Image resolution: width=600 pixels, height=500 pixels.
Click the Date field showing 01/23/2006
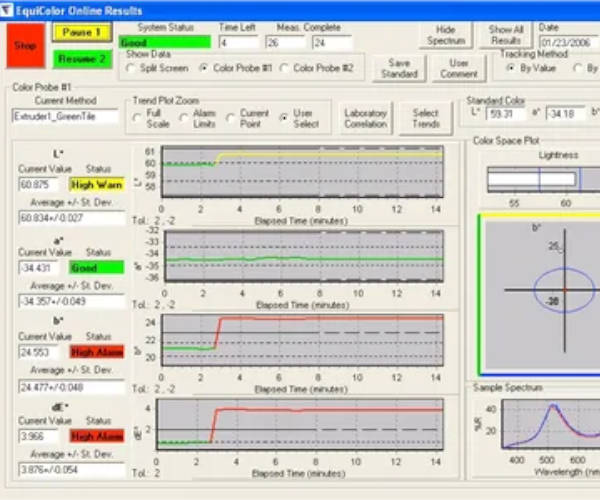[x=569, y=42]
